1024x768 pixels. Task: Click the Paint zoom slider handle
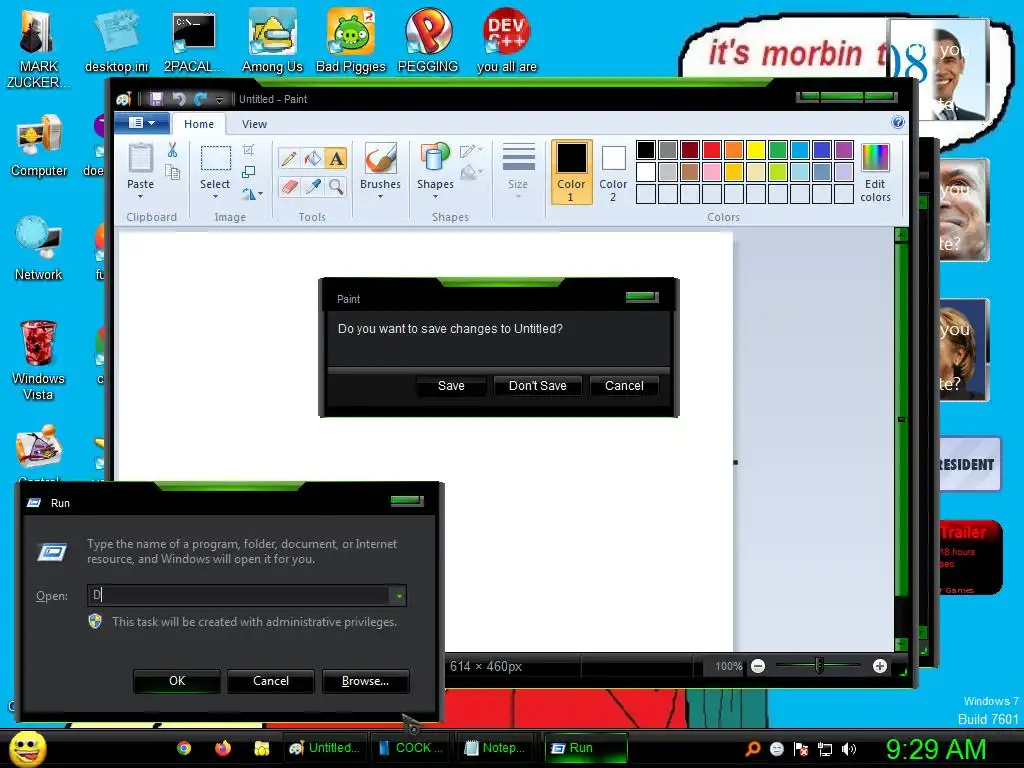(x=819, y=665)
